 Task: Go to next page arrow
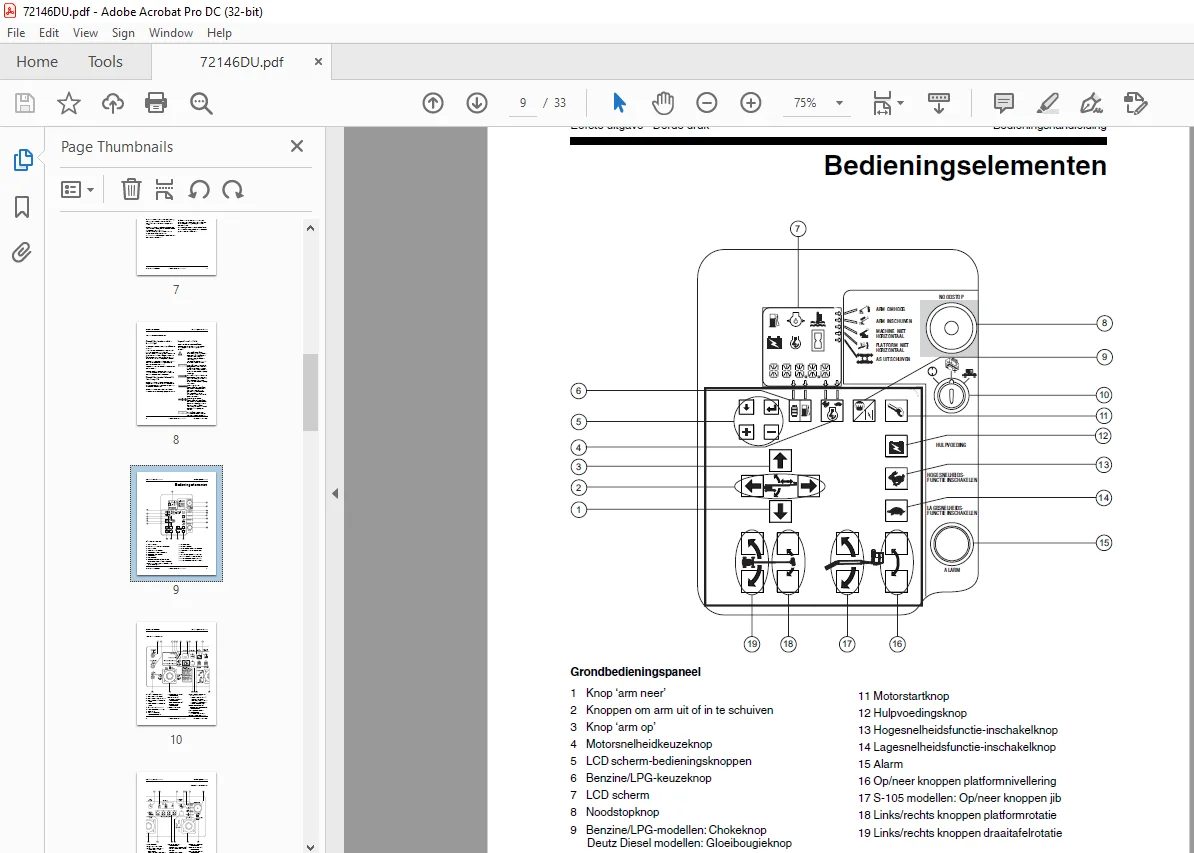pos(477,103)
